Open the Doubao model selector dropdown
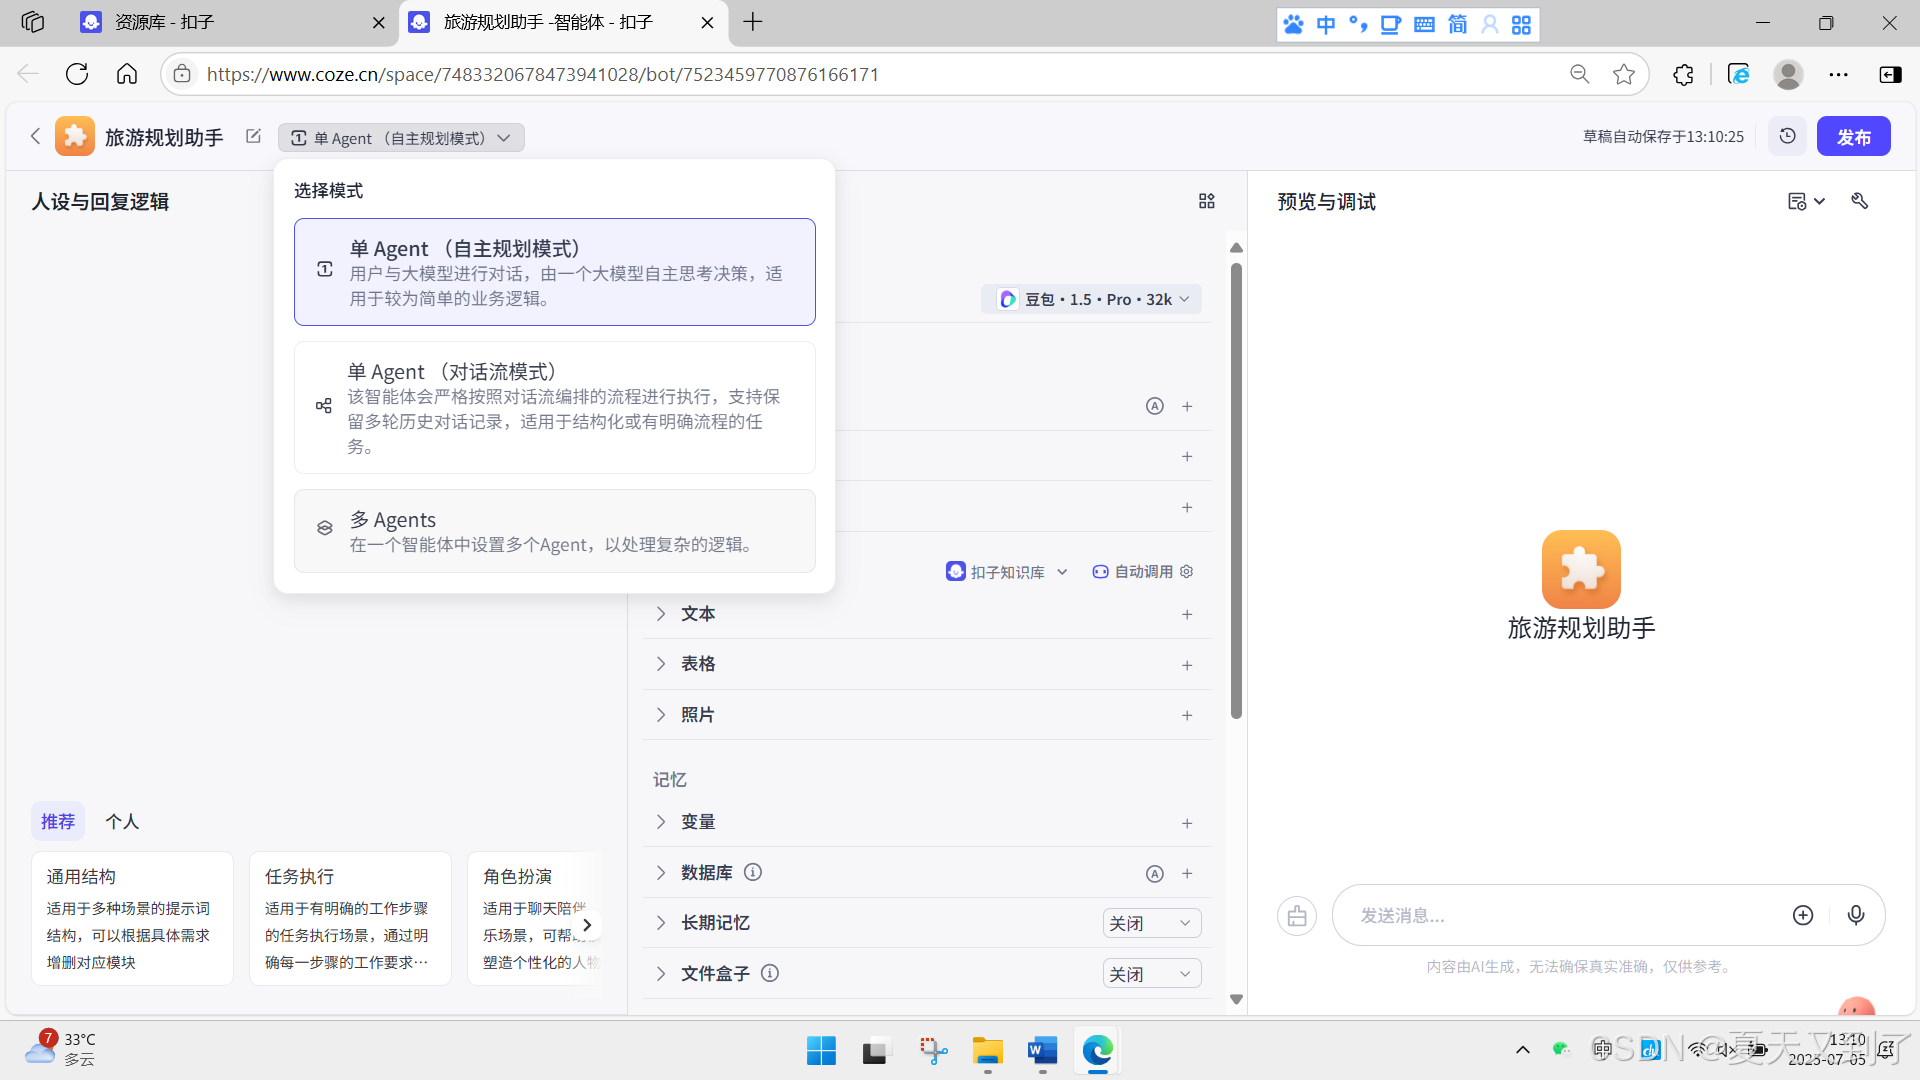 click(1092, 299)
